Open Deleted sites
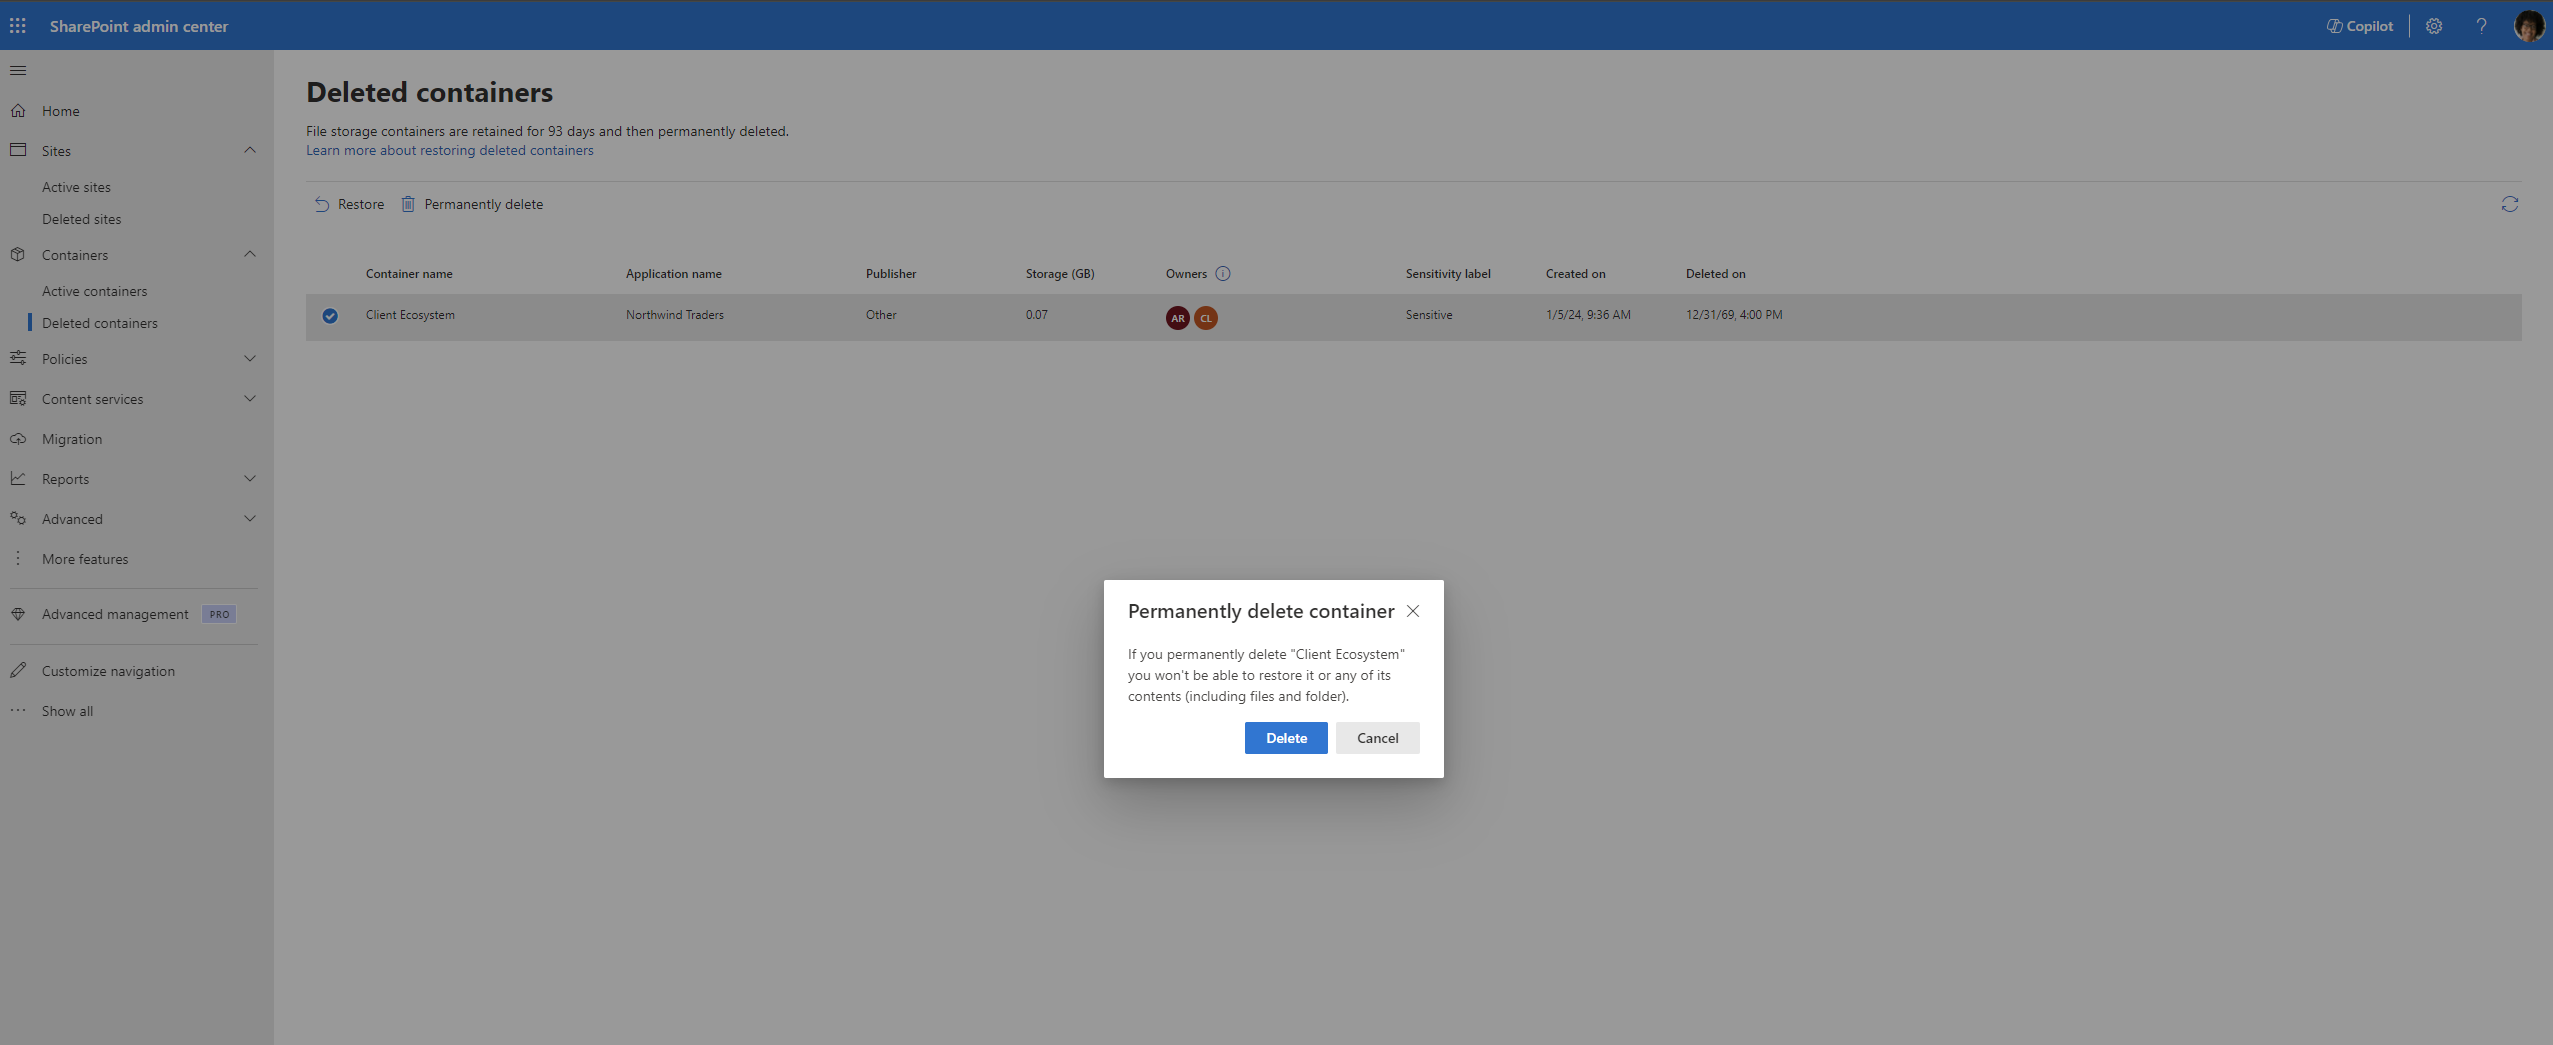2553x1045 pixels. 81,219
